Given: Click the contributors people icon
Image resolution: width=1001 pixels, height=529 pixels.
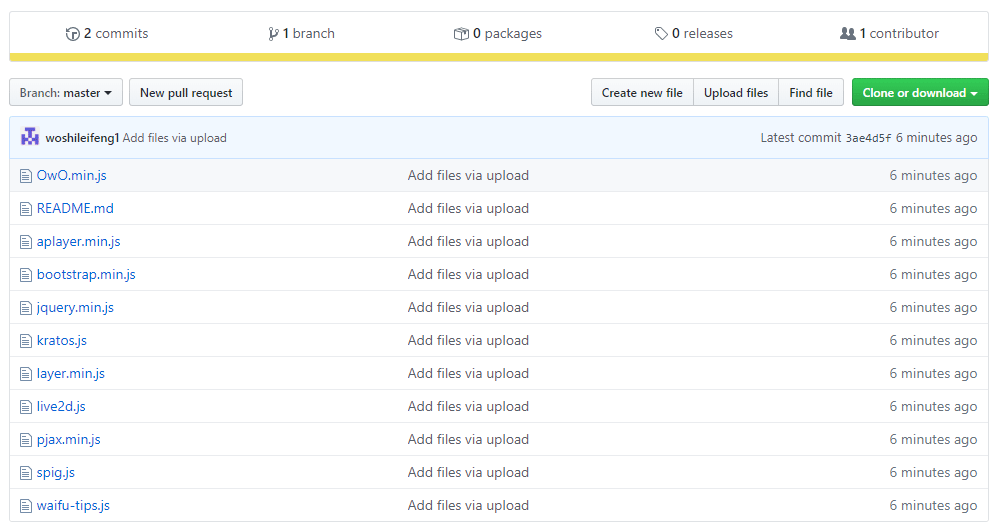Looking at the screenshot, I should 848,34.
